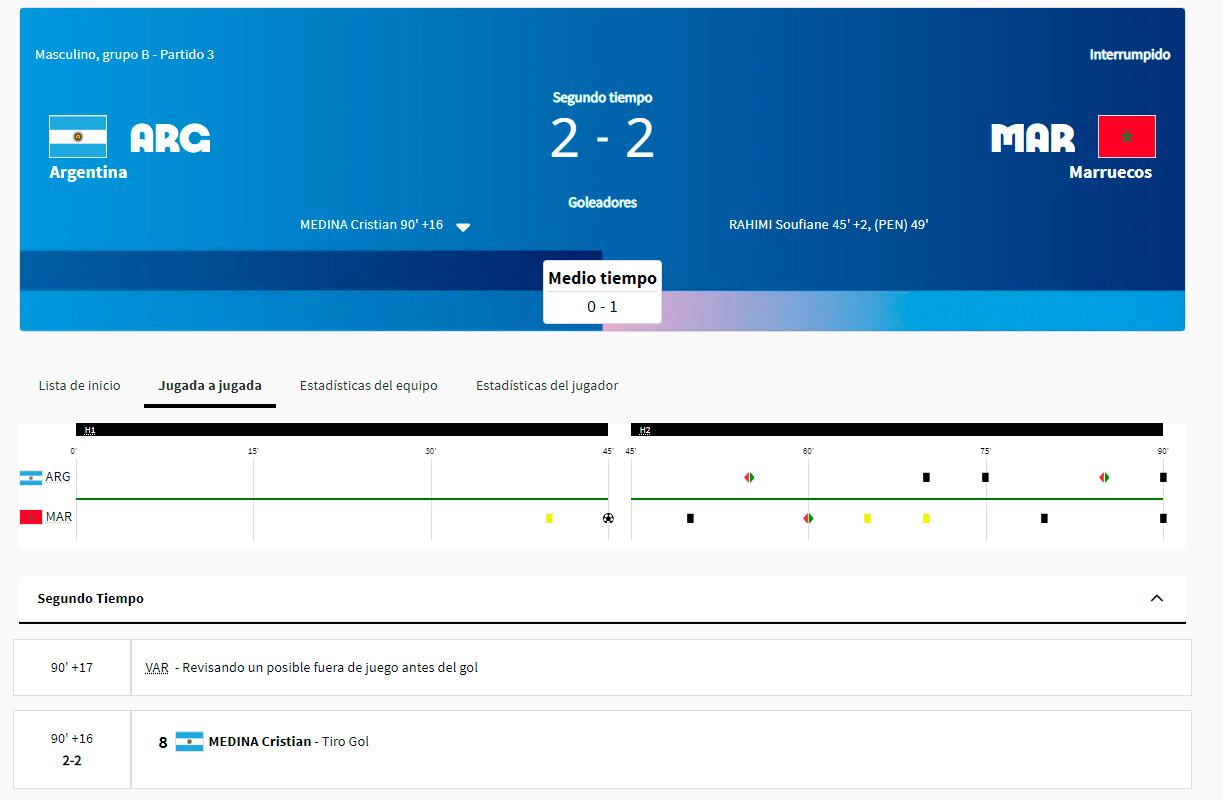
Task: Click Morocco's goal ball icon at 45'
Action: (608, 518)
